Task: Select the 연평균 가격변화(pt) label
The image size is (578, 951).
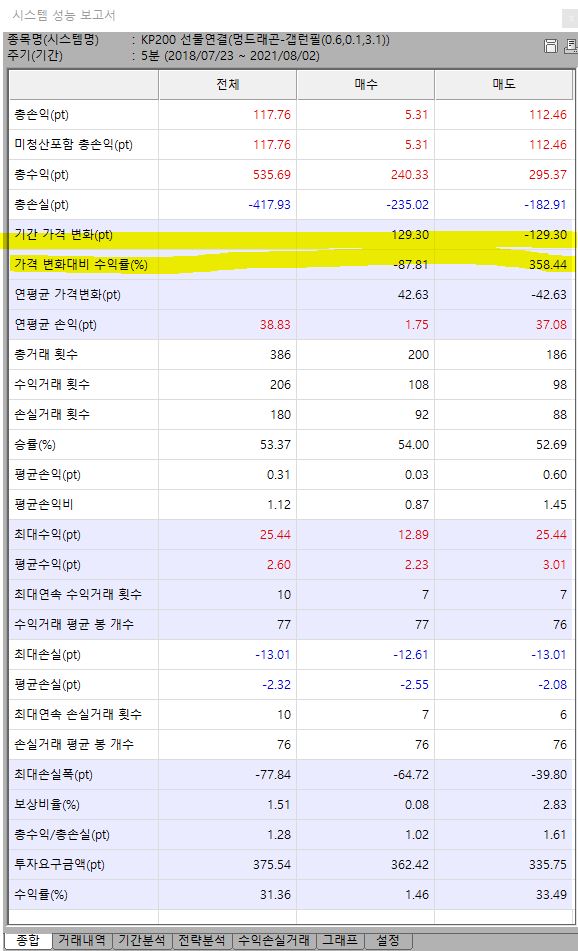Action: tap(67, 295)
